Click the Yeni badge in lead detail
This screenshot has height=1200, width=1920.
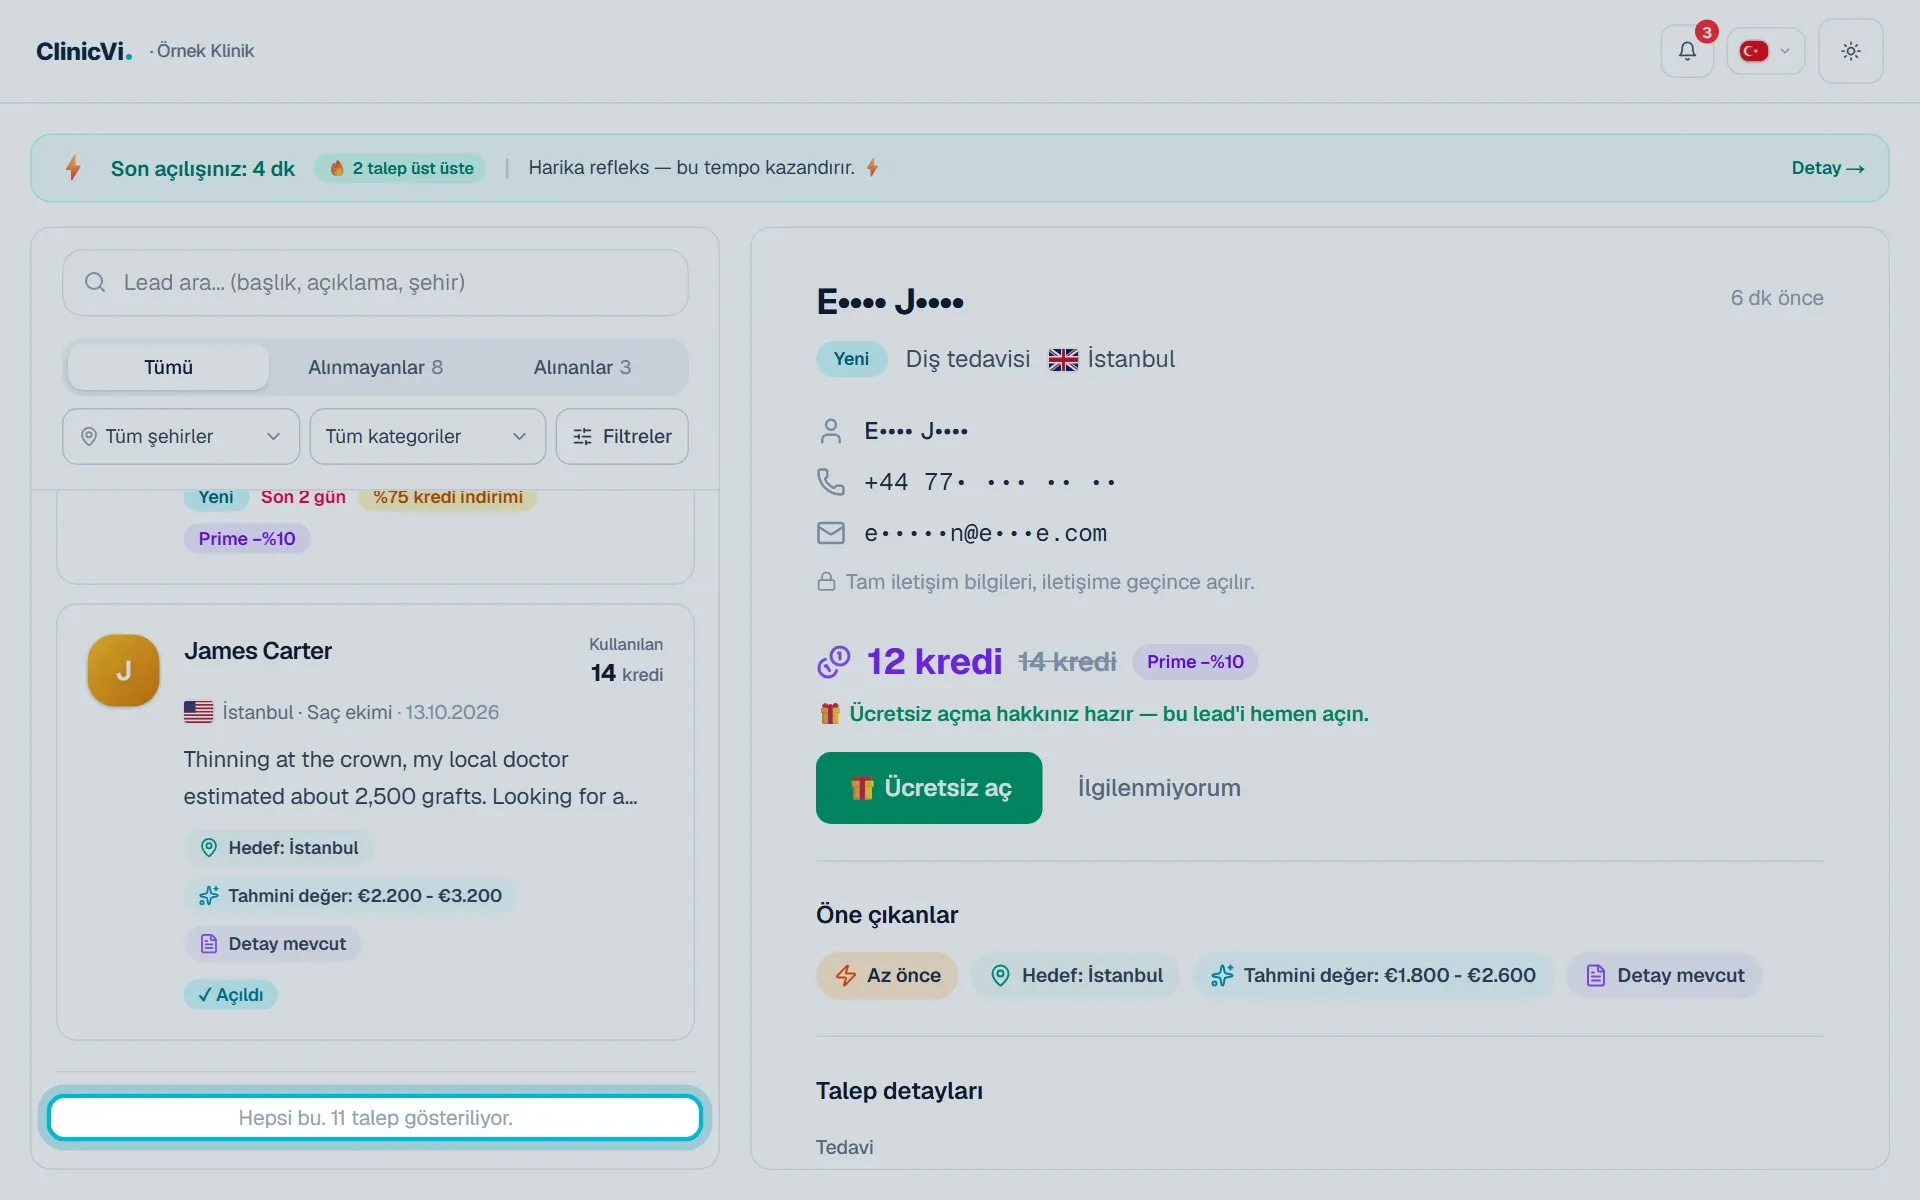point(851,359)
